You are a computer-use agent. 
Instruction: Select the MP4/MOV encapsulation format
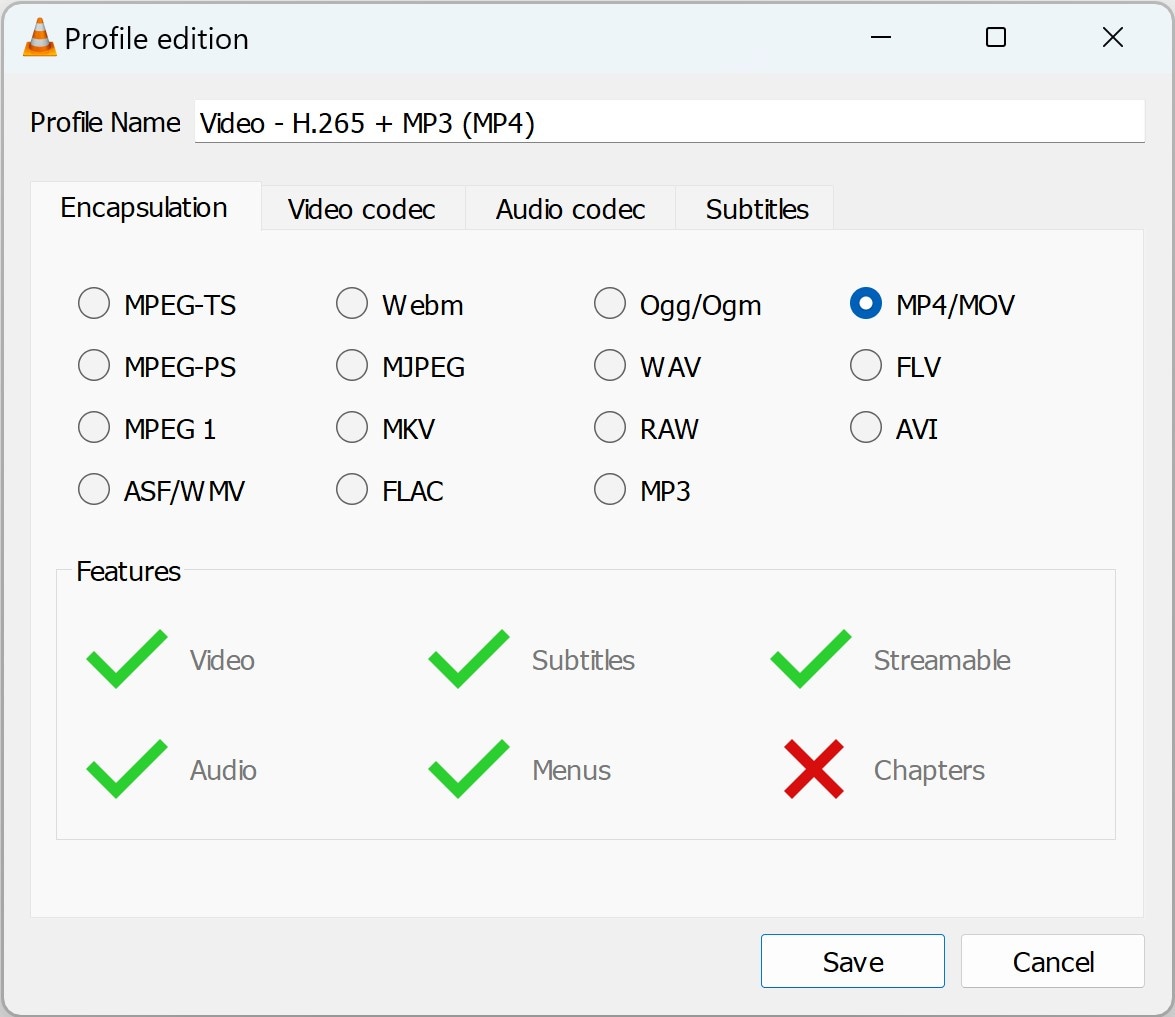865,303
